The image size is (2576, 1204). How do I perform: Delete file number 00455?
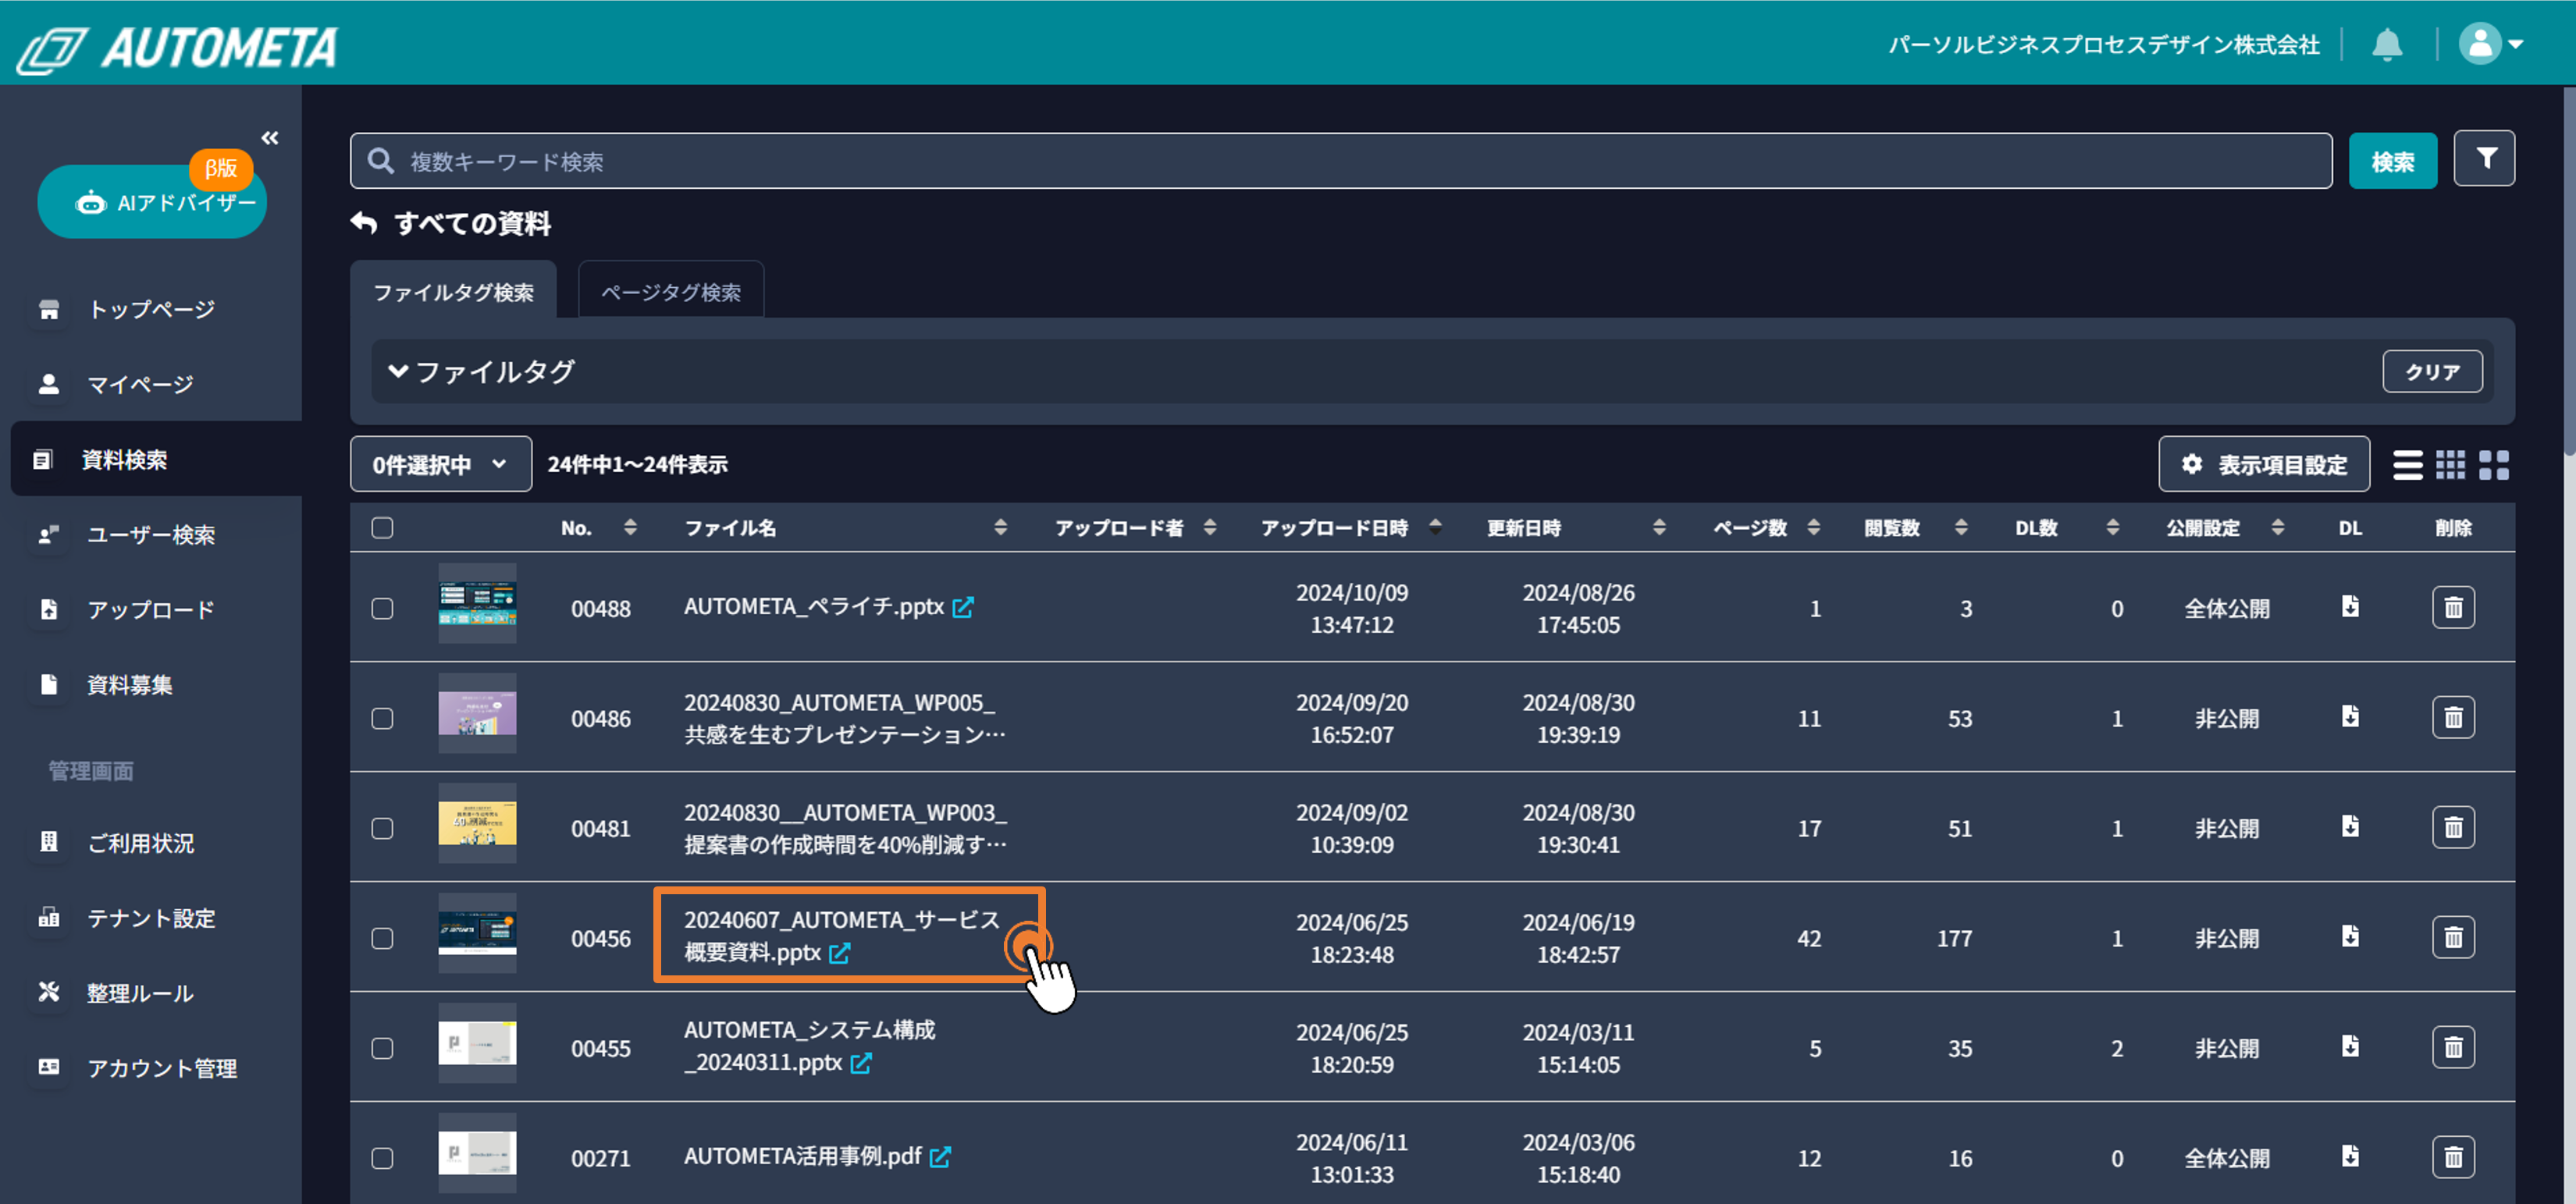(2453, 1048)
